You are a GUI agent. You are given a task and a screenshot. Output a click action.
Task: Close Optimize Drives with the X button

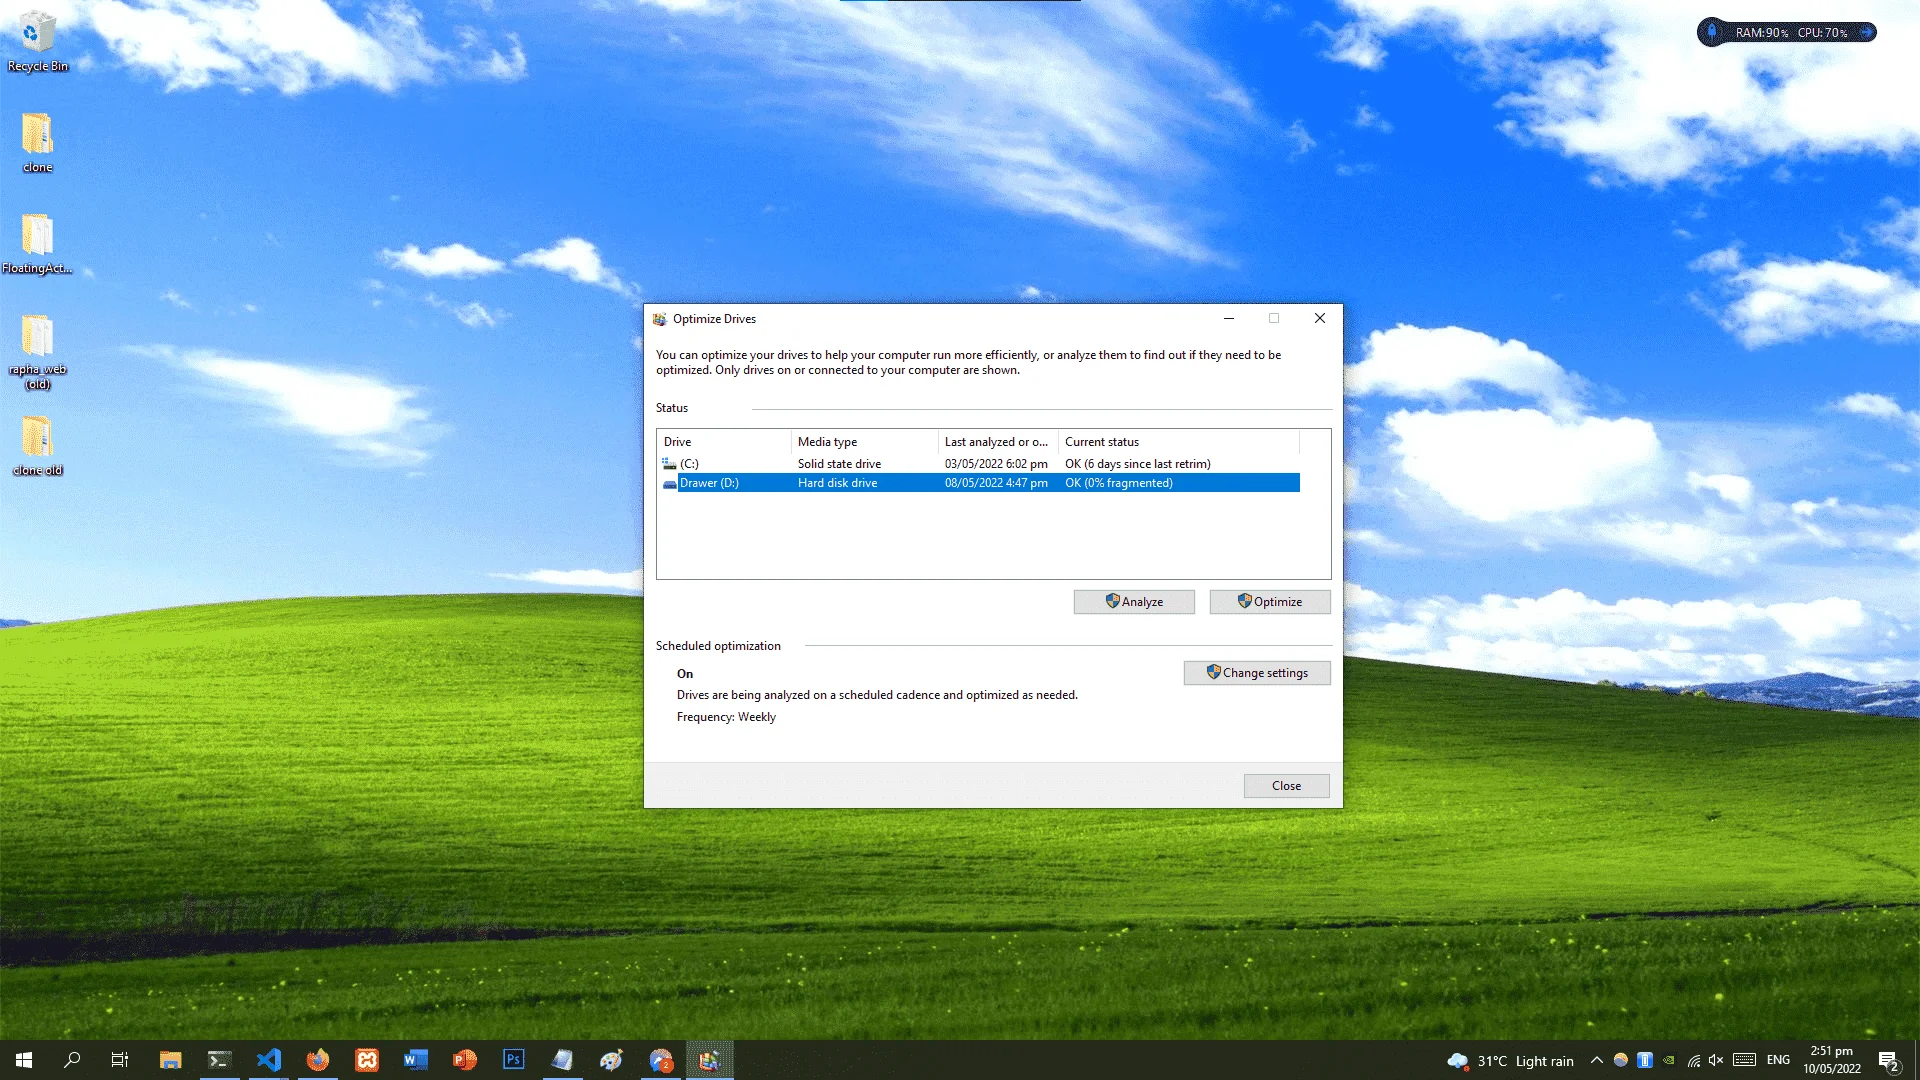[x=1320, y=318]
